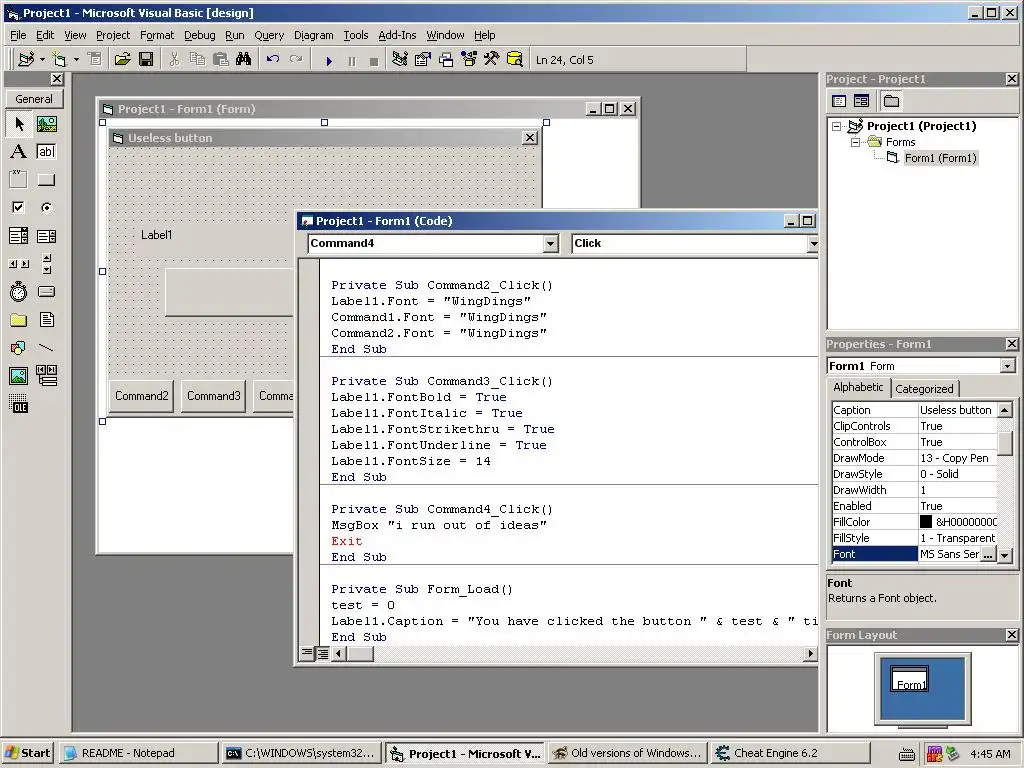Click the Command2 button on the form
1024x768 pixels.
coord(142,396)
